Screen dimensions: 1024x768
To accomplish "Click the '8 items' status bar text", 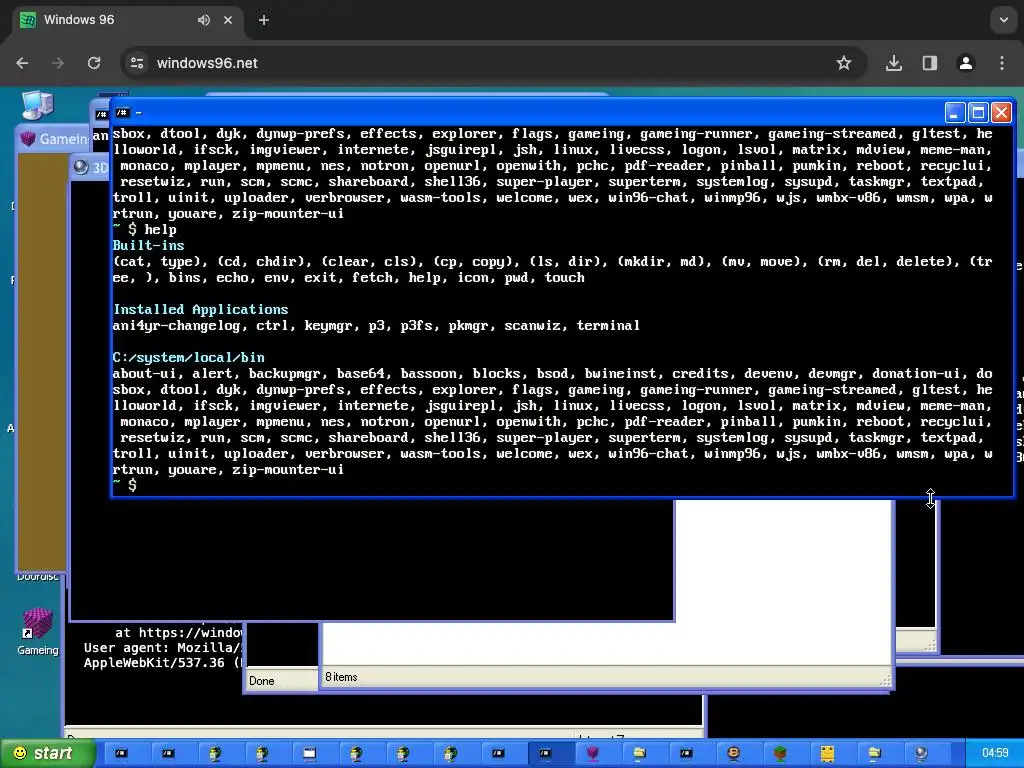I will pyautogui.click(x=342, y=677).
